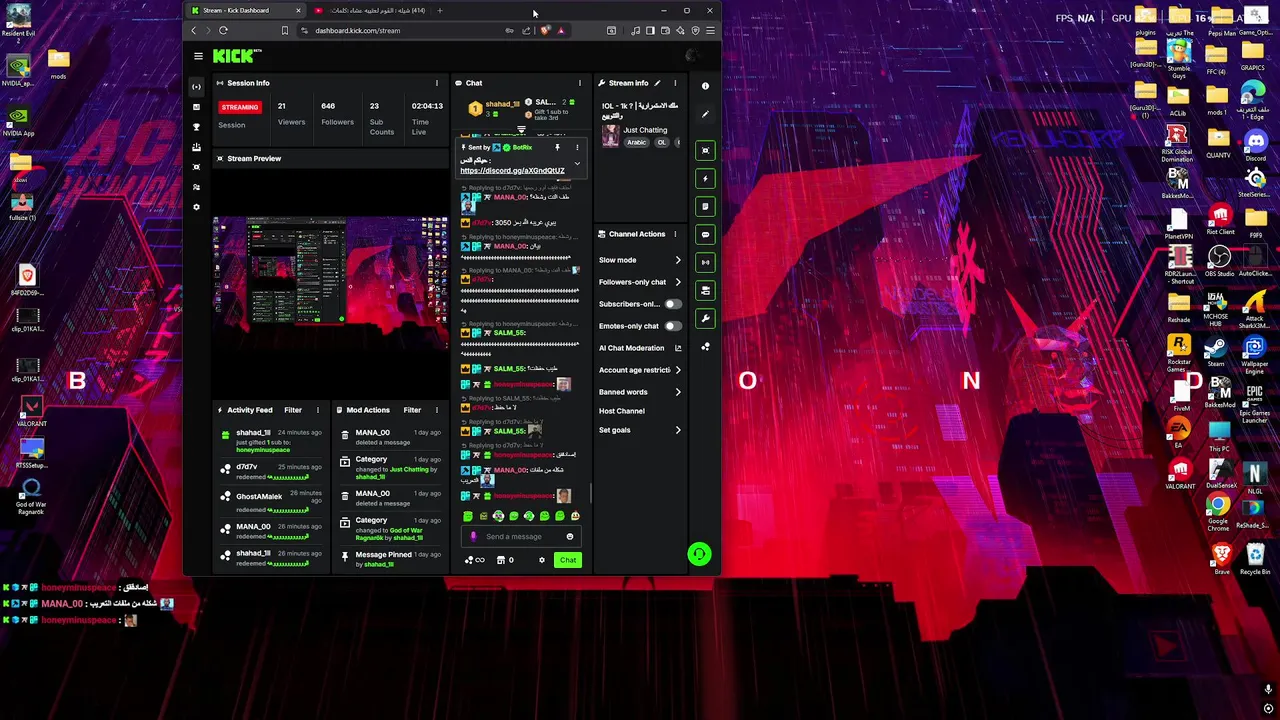Open Recycle Bin on desktop
1280x720 pixels.
click(1255, 558)
